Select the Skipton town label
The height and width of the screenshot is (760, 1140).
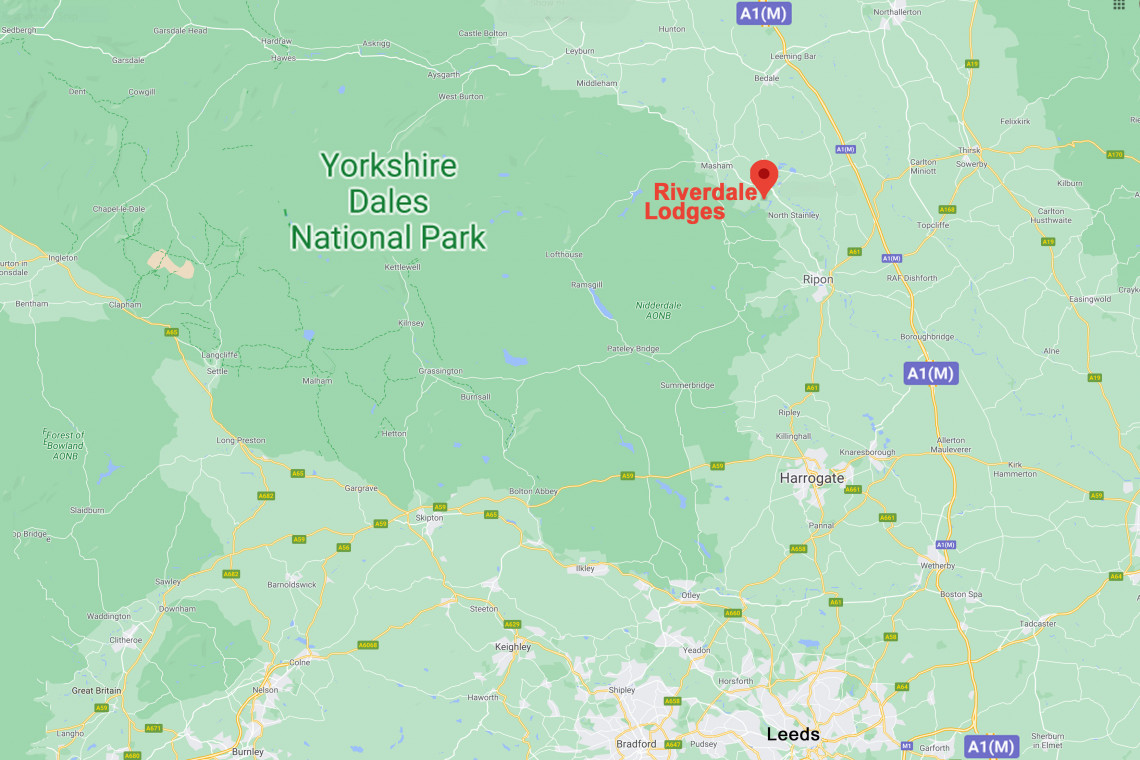[x=429, y=518]
